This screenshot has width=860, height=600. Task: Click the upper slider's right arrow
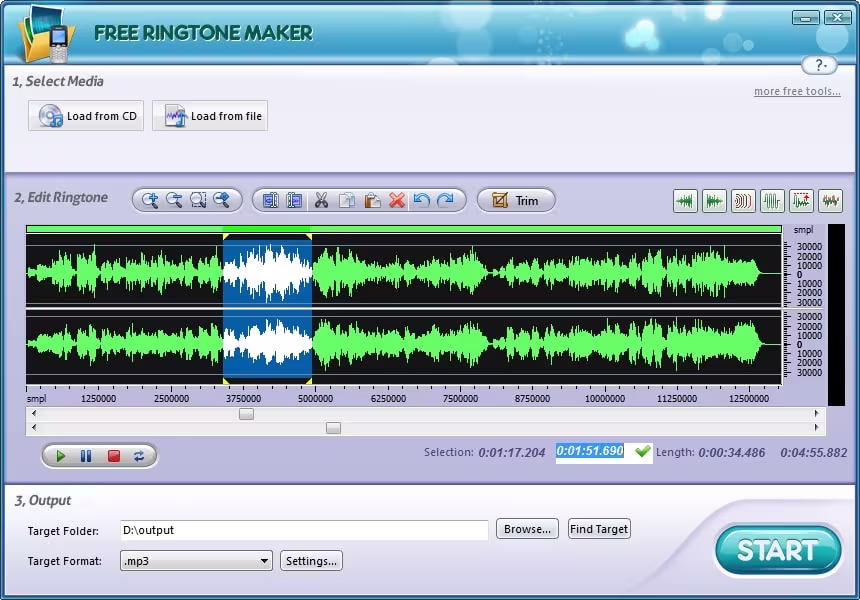[x=816, y=414]
